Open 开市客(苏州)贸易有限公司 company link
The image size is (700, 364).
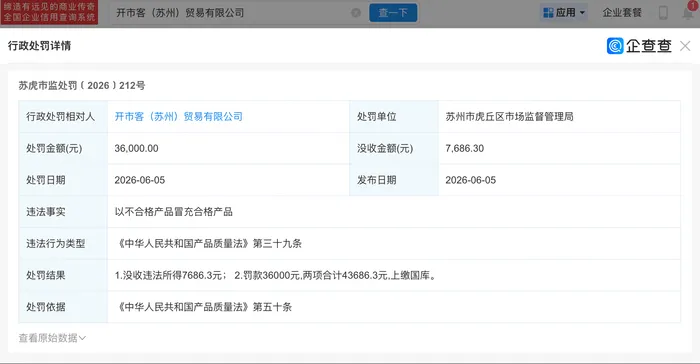coord(179,117)
